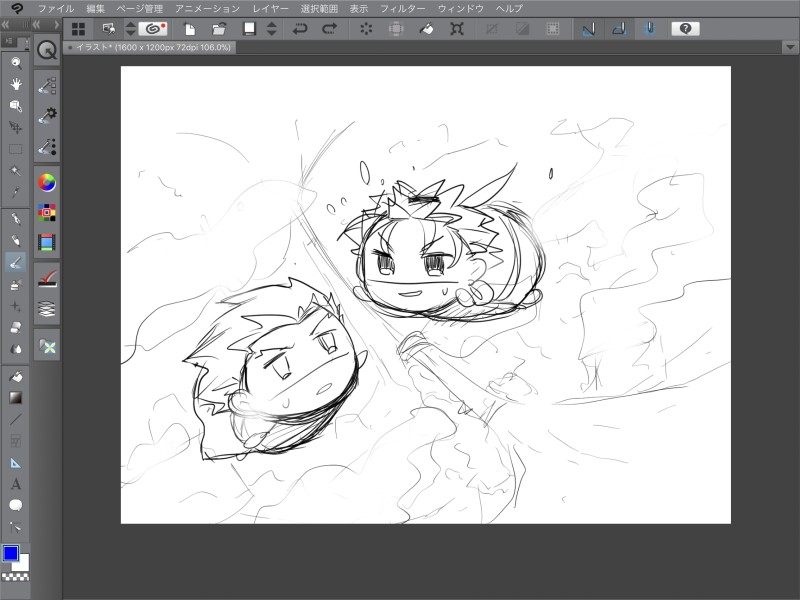The image size is (800, 600).
Task: Redo the undone action
Action: pyautogui.click(x=330, y=29)
